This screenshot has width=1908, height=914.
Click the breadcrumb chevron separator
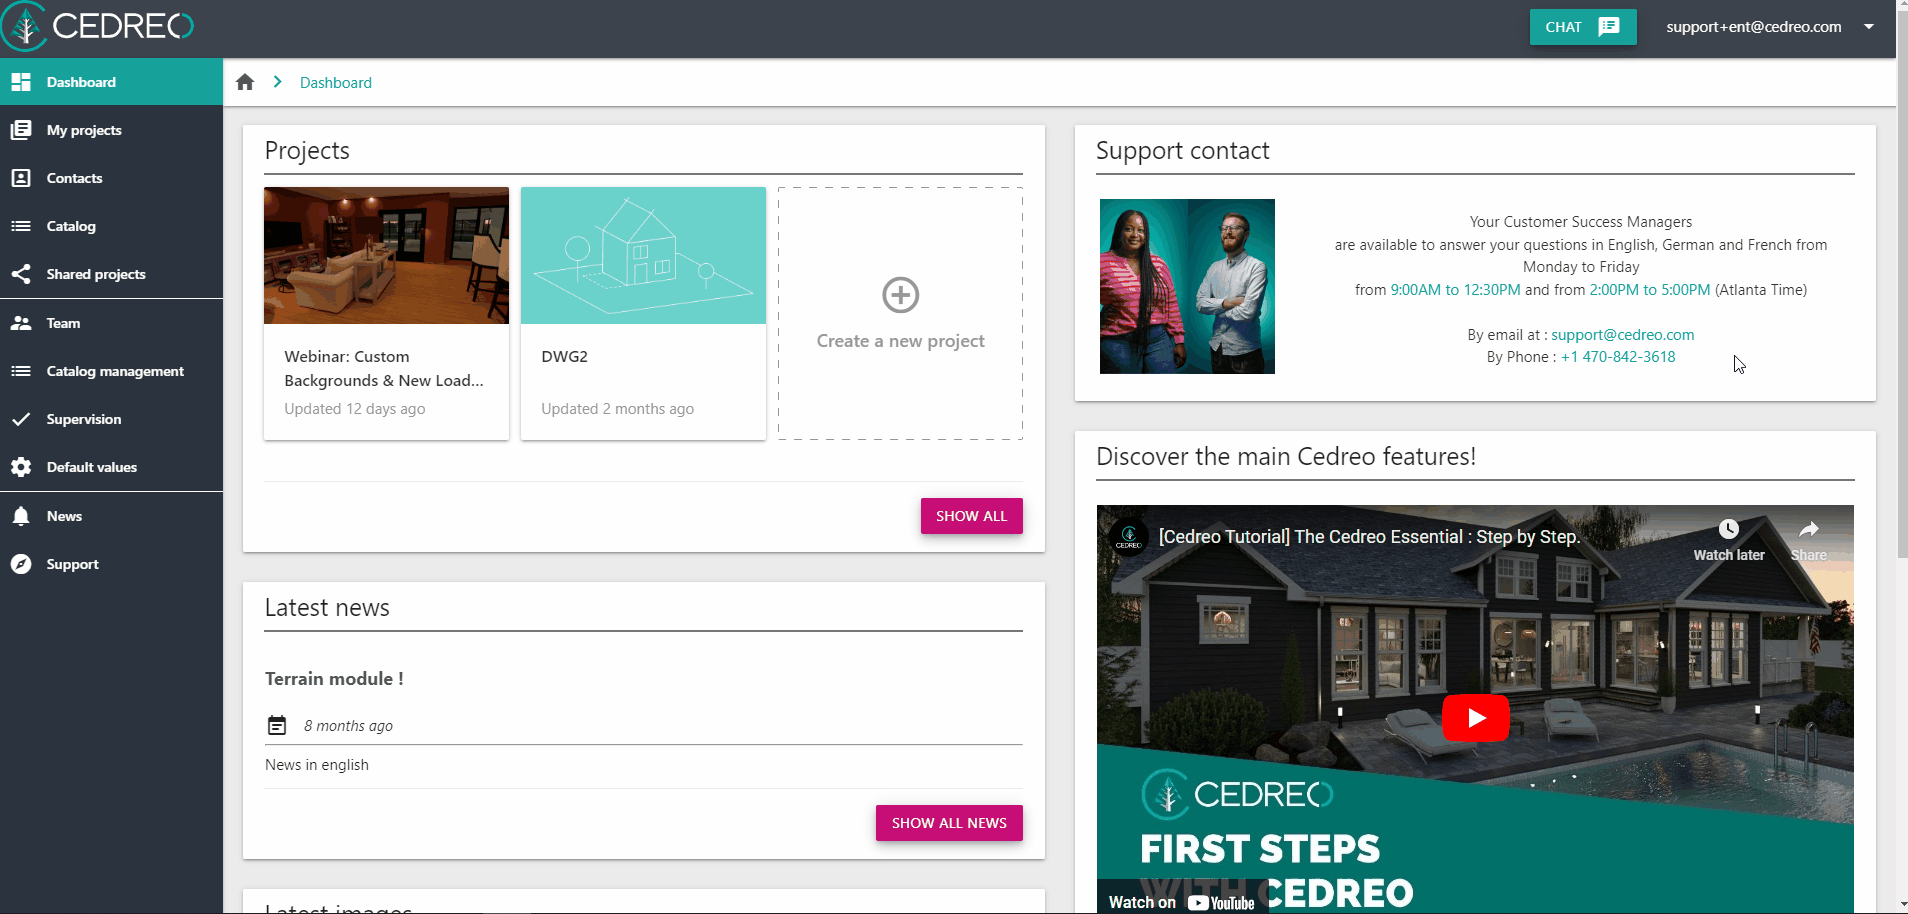click(x=278, y=82)
